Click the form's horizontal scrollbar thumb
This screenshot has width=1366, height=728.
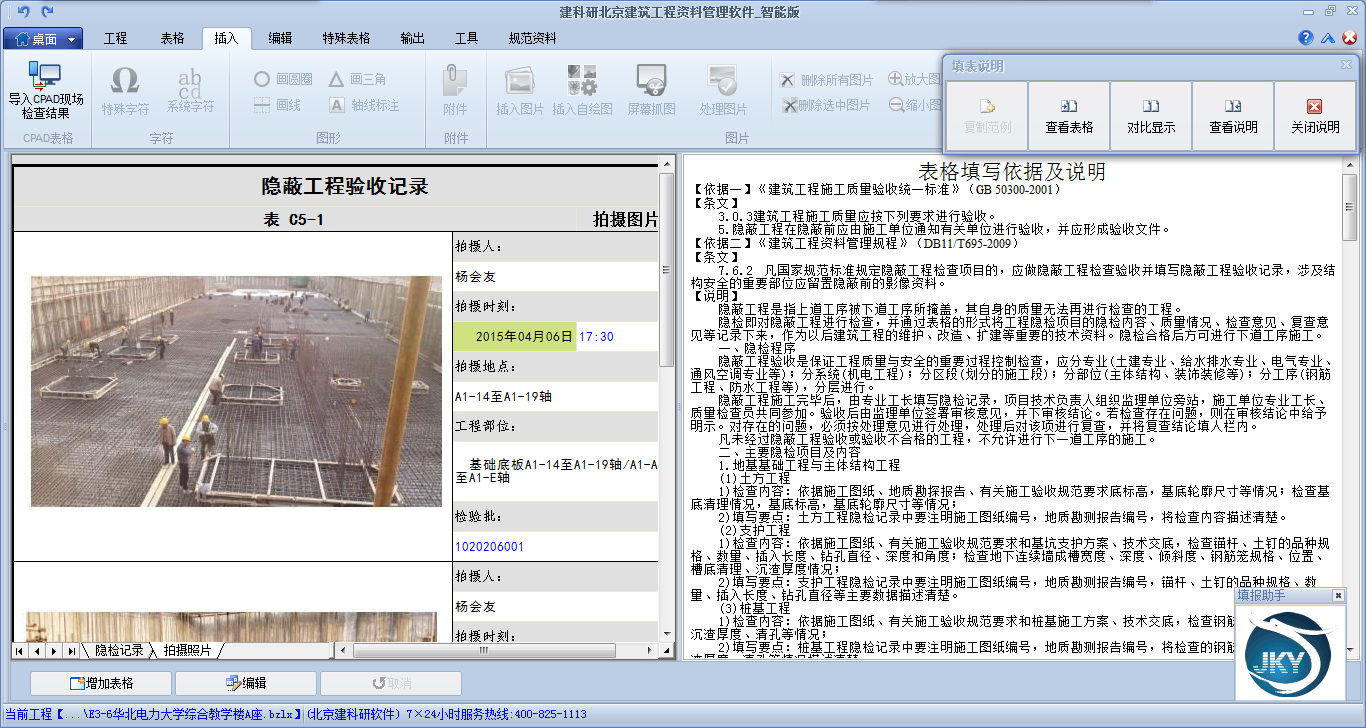tap(483, 650)
